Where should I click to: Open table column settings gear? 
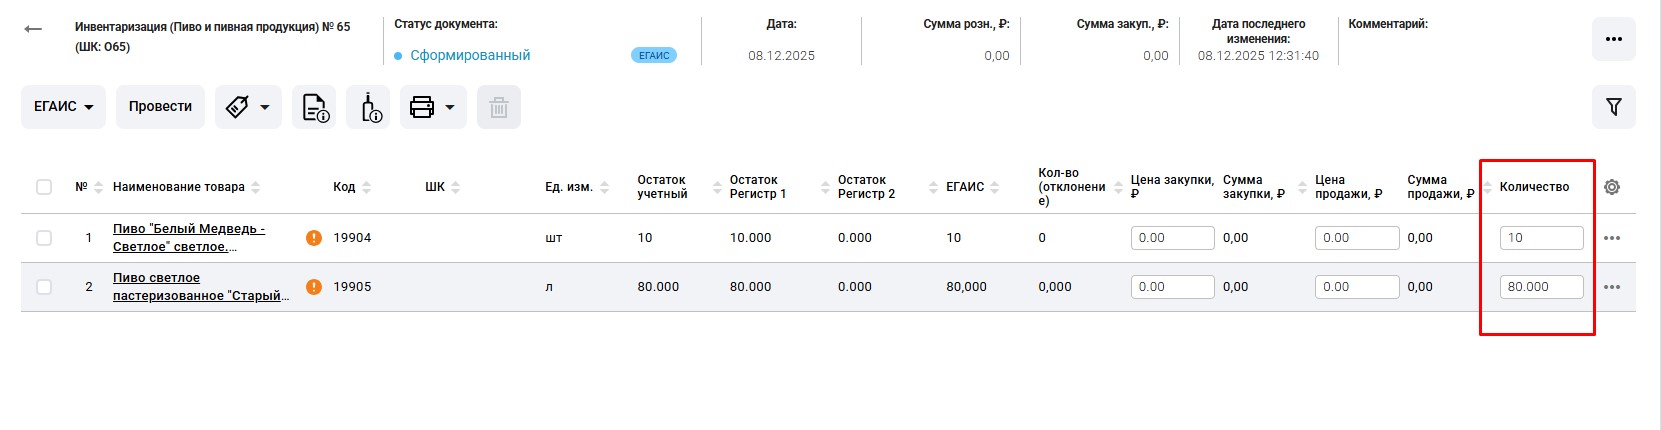(1611, 187)
